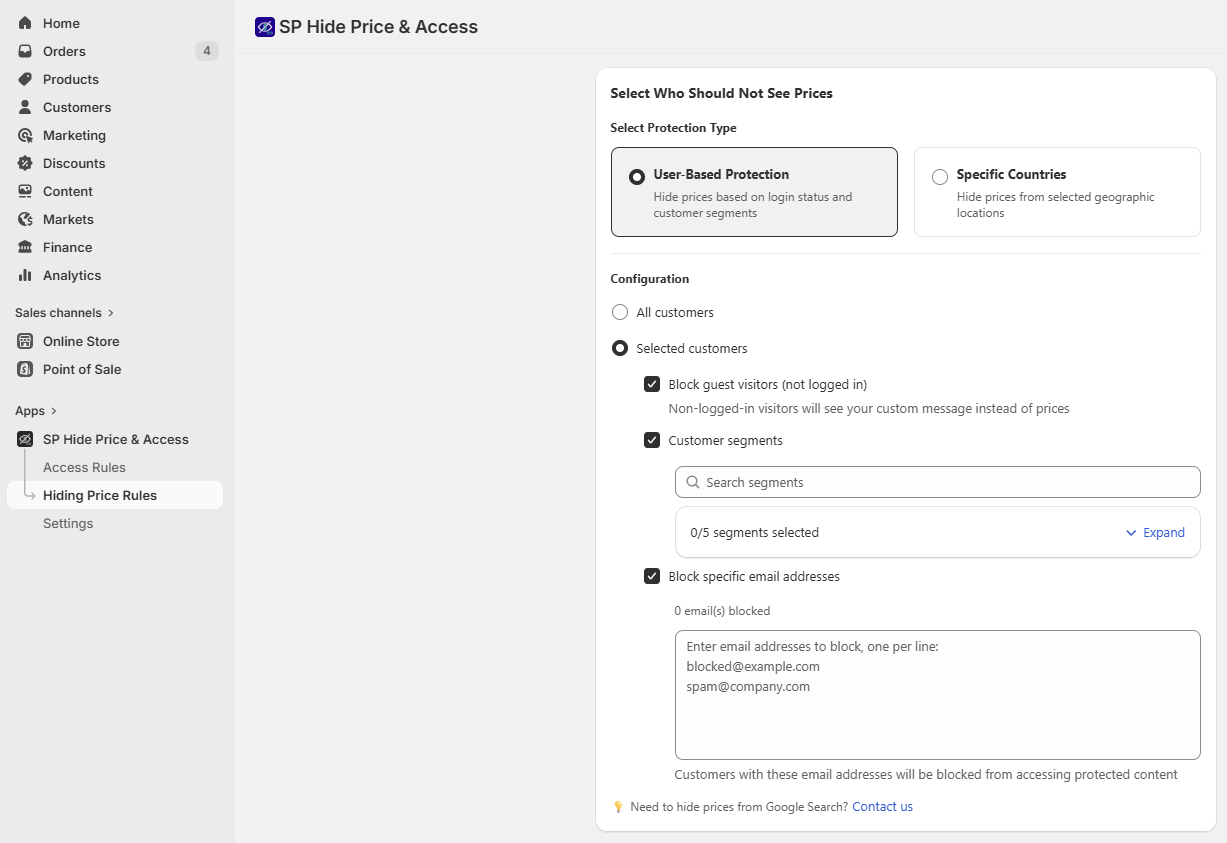This screenshot has width=1227, height=843.
Task: Click the Home house icon
Action: pyautogui.click(x=25, y=23)
